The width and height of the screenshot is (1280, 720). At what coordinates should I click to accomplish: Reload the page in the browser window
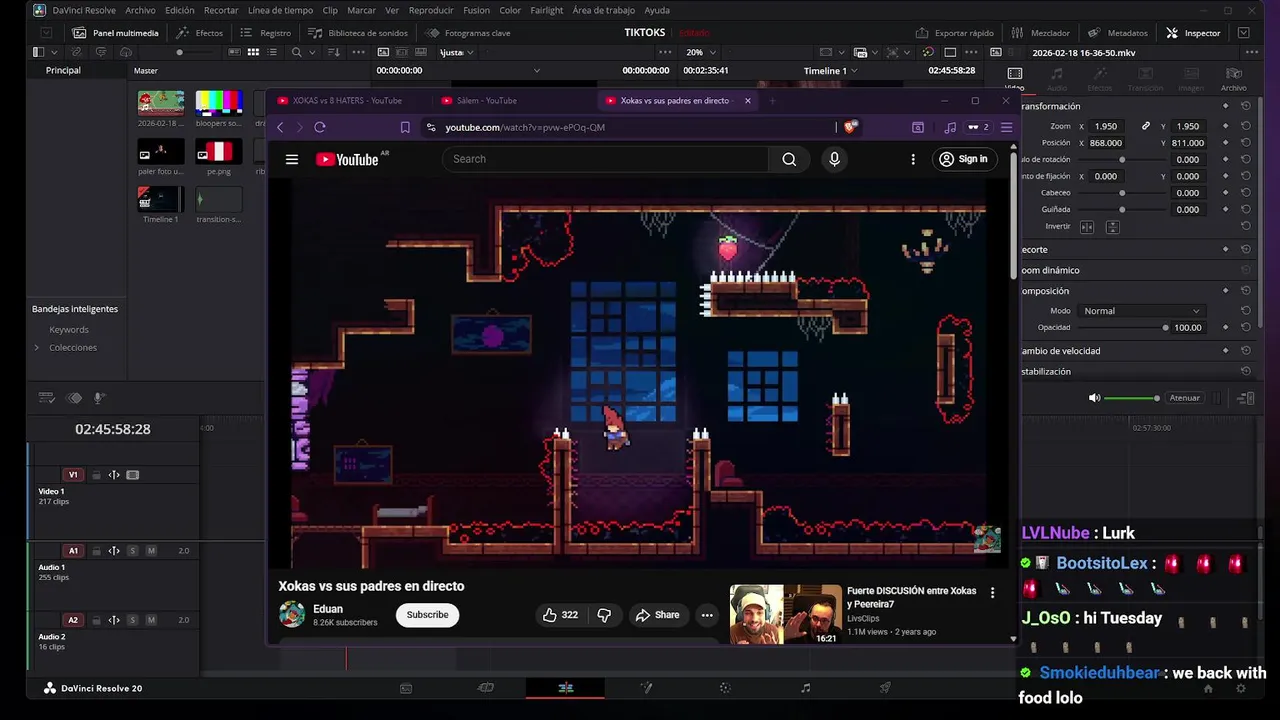(x=320, y=127)
